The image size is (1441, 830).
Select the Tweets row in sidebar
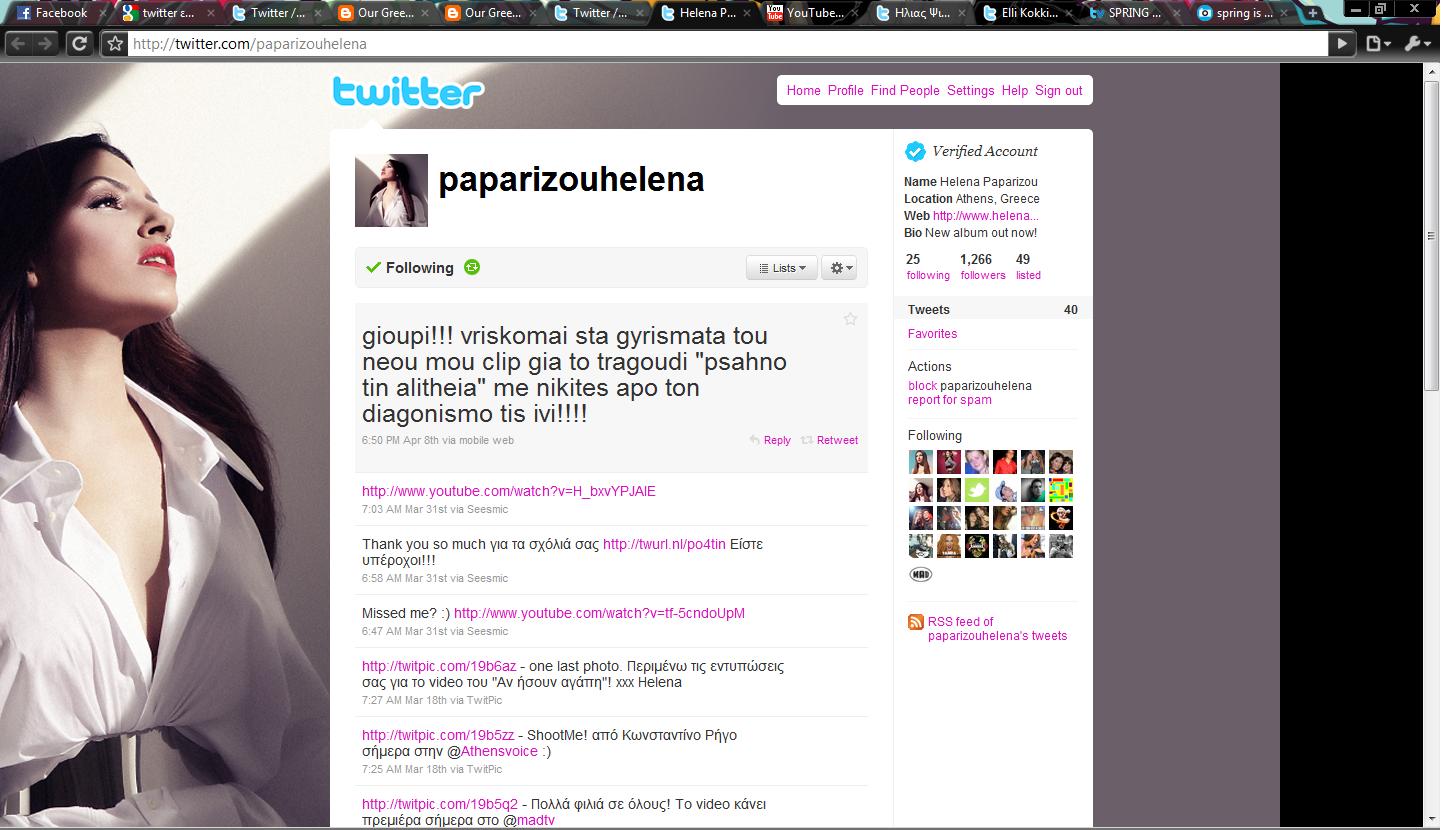992,310
